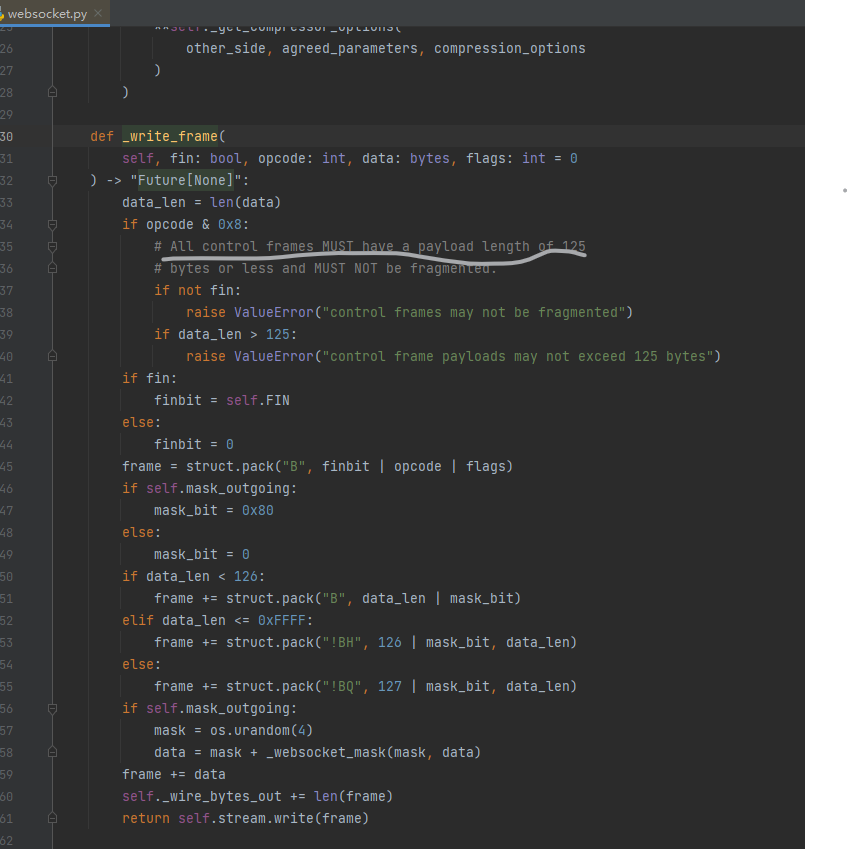Click 'data_len = len(data)' statement
Image resolution: width=847 pixels, height=849 pixels.
[201, 203]
